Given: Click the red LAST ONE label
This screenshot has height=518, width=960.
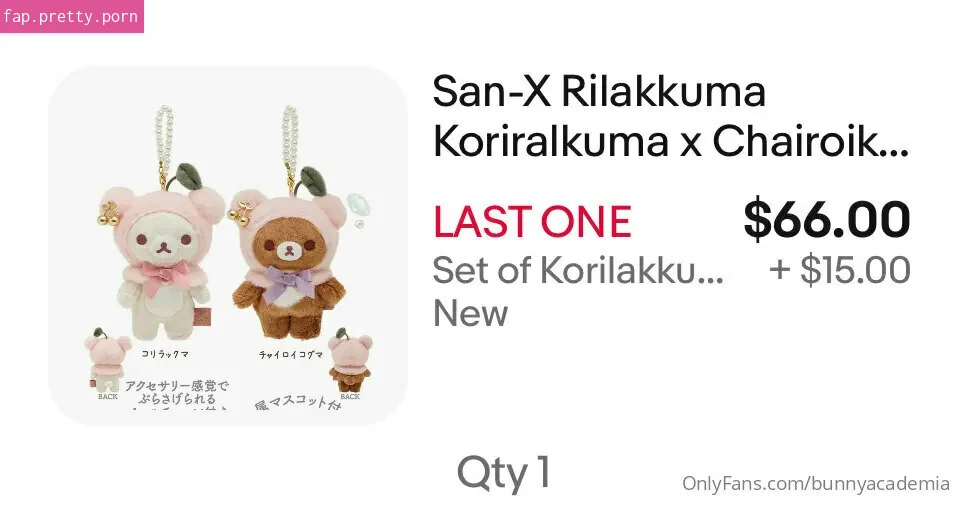Looking at the screenshot, I should pos(532,222).
